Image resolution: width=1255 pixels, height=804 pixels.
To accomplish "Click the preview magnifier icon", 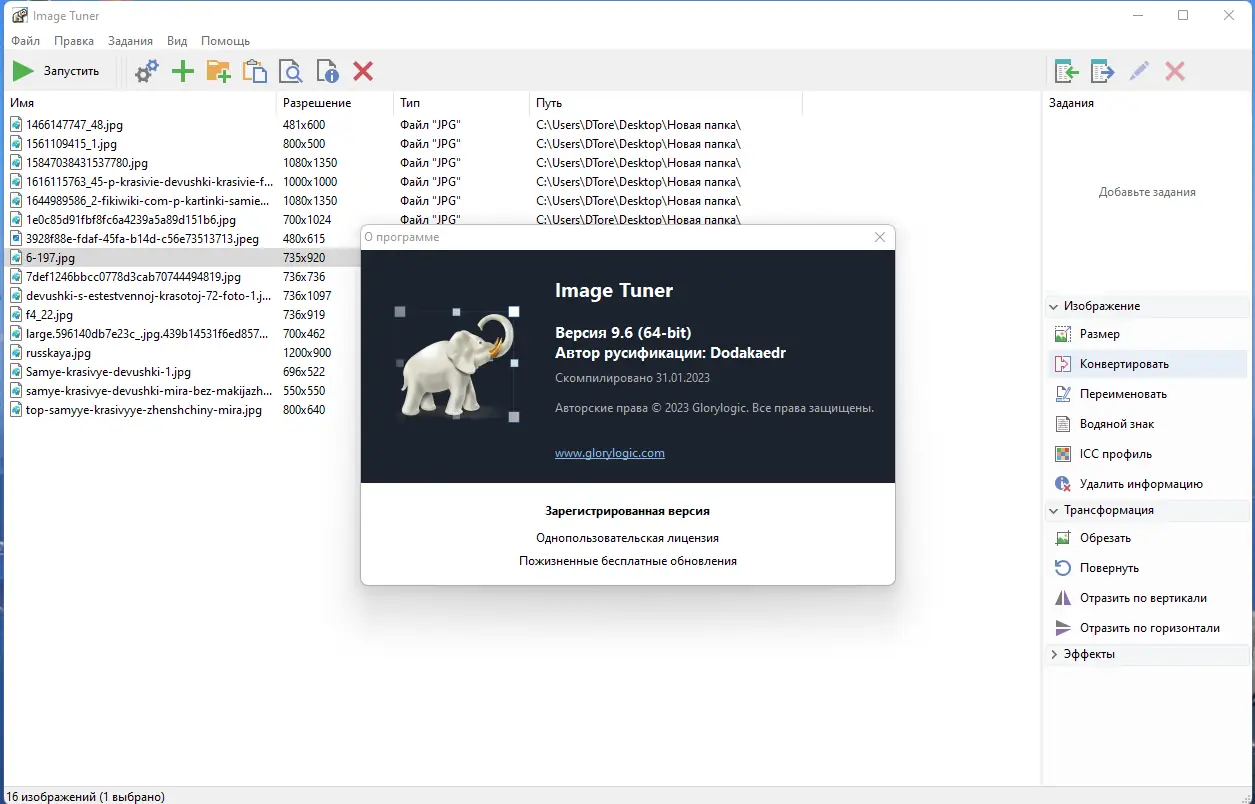I will pyautogui.click(x=290, y=71).
